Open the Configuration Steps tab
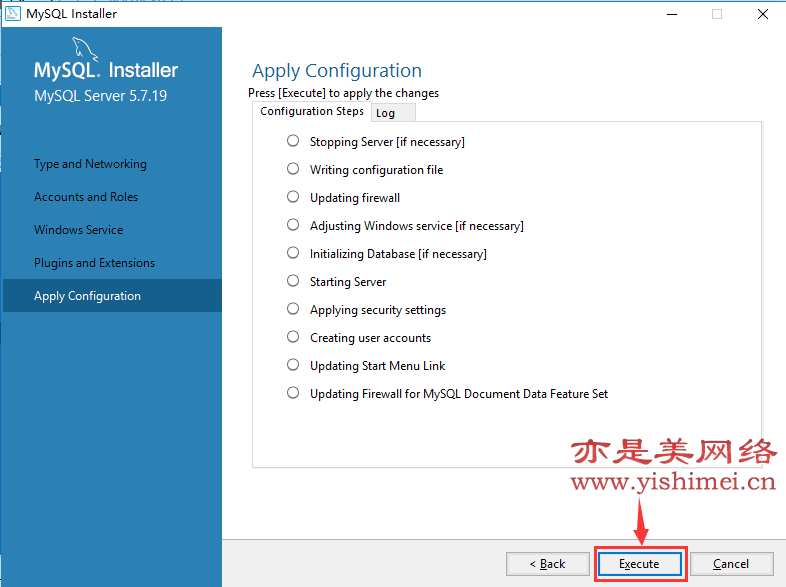786x587 pixels. (x=312, y=112)
